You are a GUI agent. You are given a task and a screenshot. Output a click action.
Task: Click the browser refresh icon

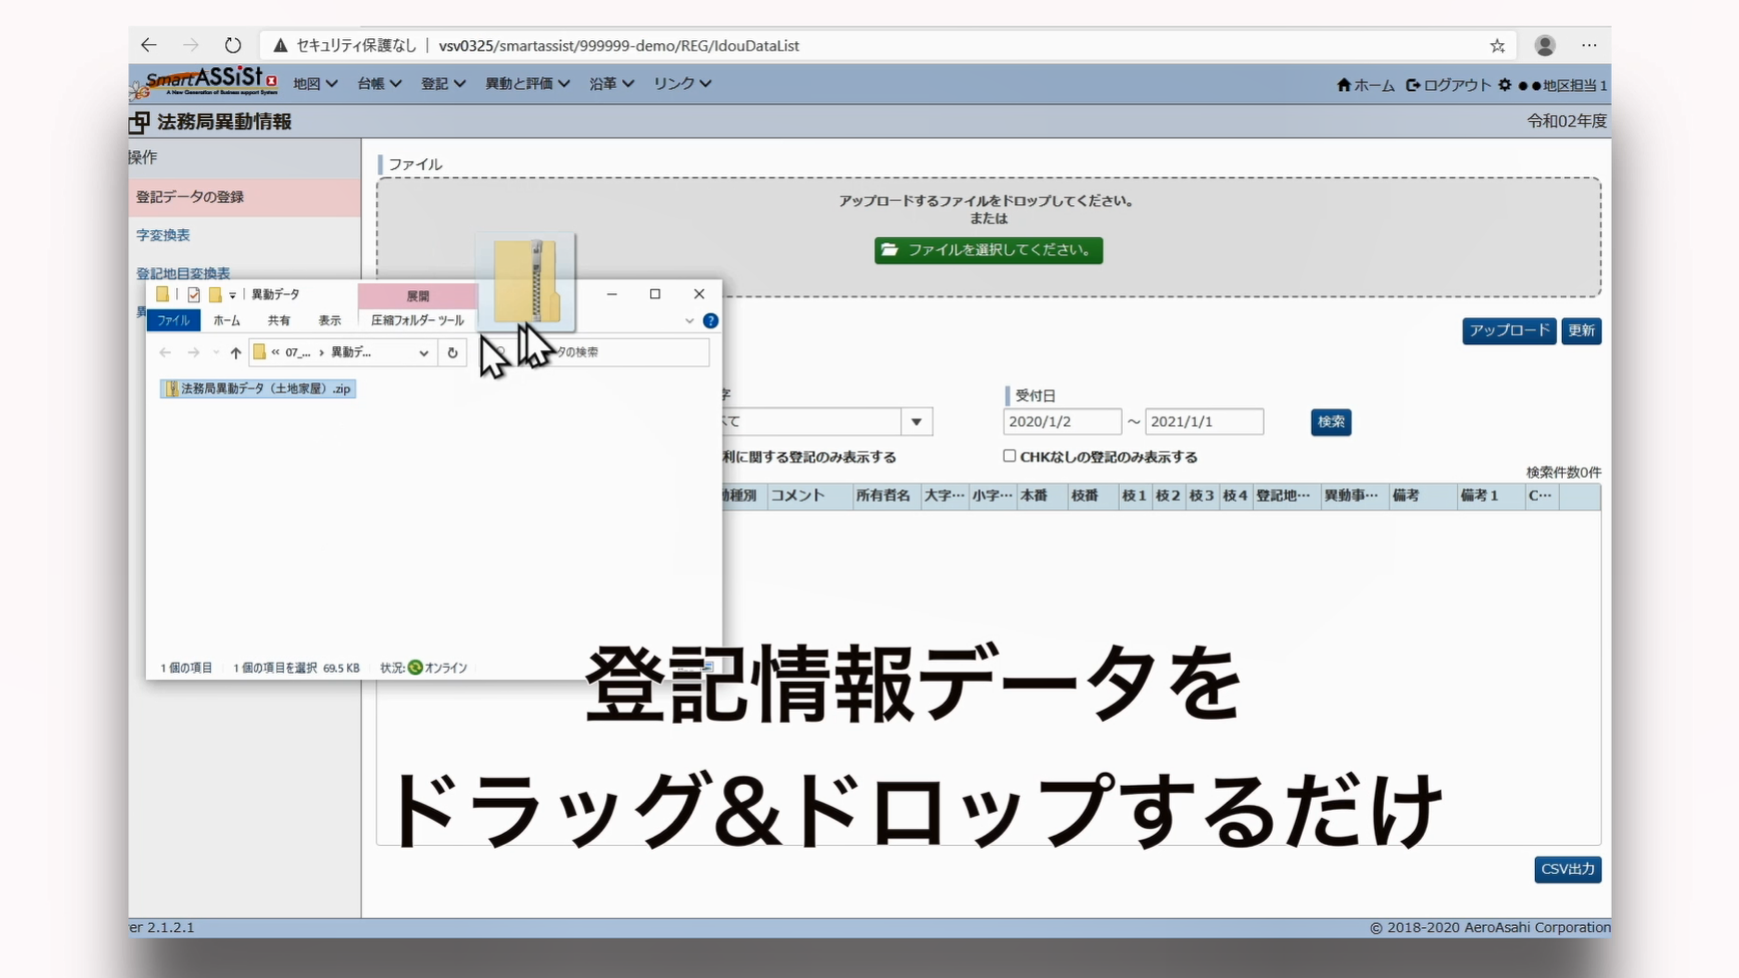(233, 45)
